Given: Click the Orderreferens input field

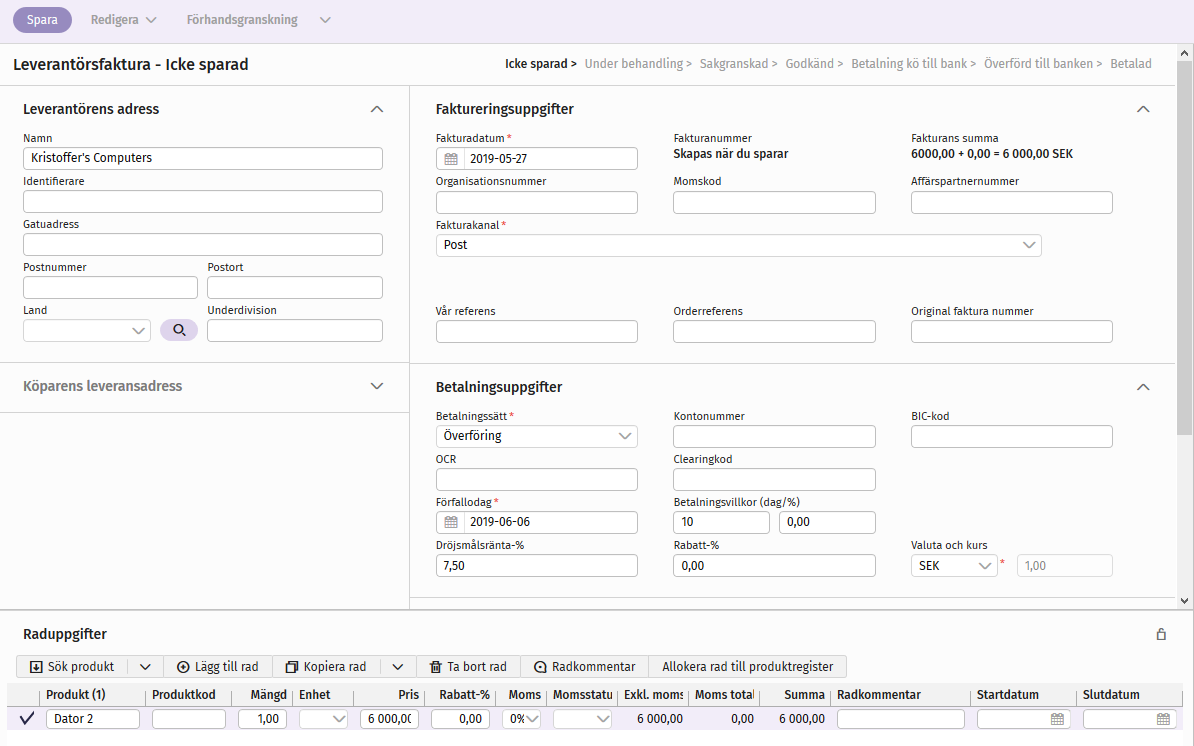Looking at the screenshot, I should (774, 331).
